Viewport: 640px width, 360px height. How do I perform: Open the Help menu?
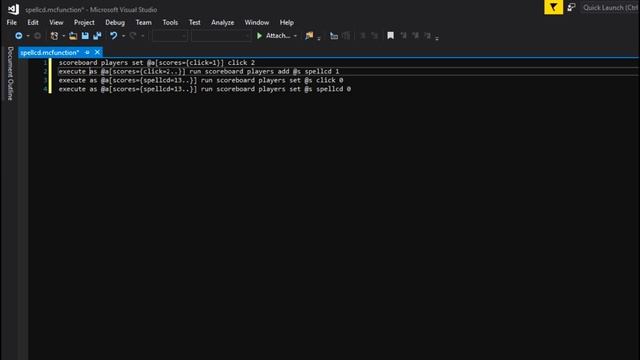[287, 22]
